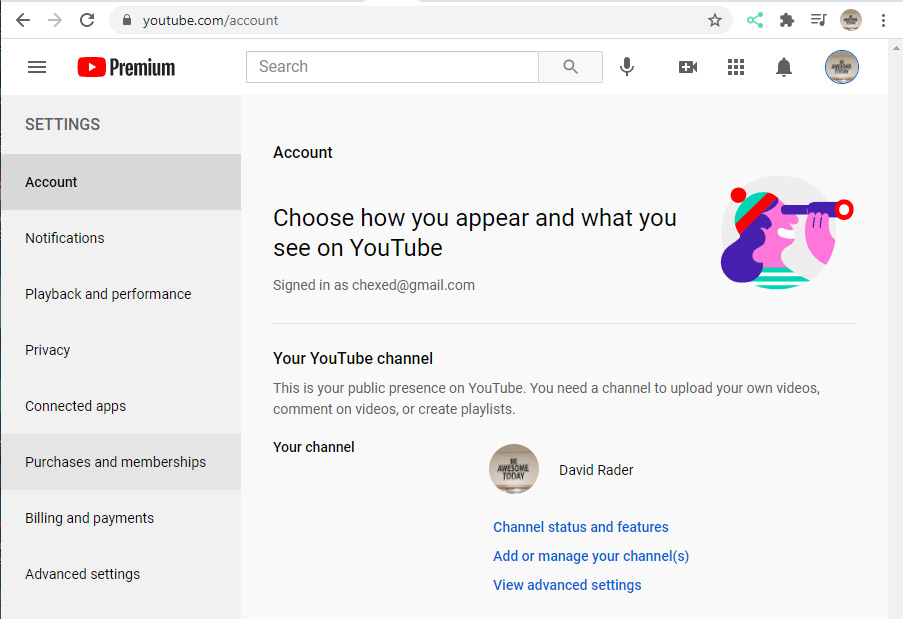Open Purchases and memberships settings
The height and width of the screenshot is (619, 903).
121,462
